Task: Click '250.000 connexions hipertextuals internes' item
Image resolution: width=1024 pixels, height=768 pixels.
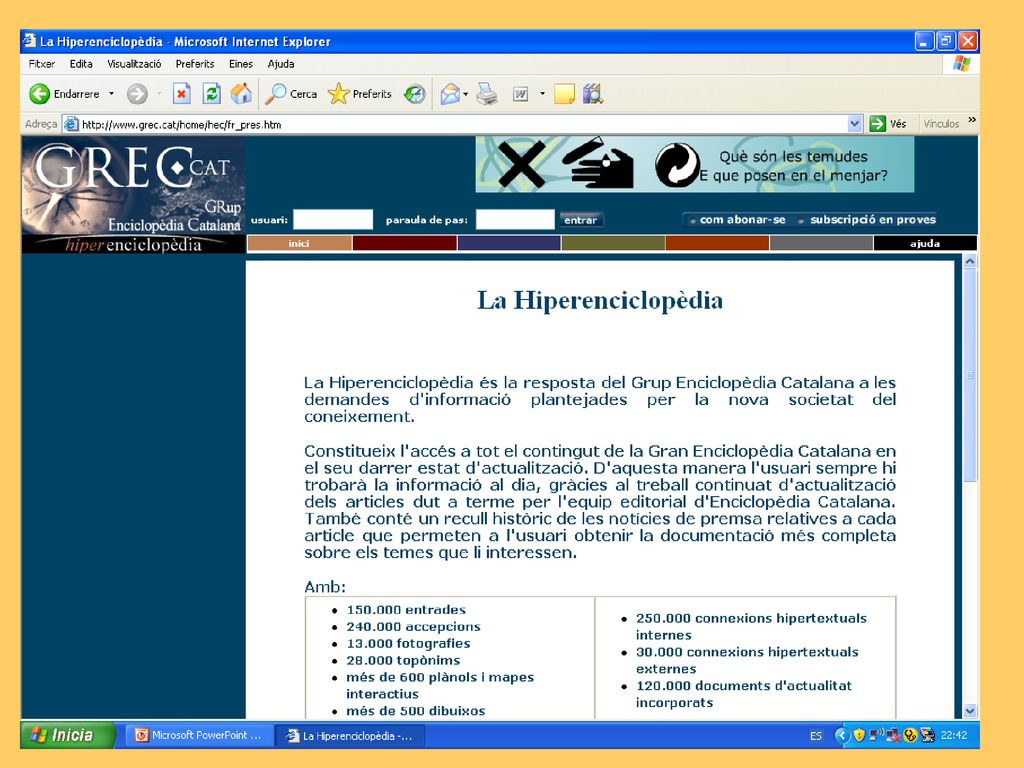Action: [751, 626]
